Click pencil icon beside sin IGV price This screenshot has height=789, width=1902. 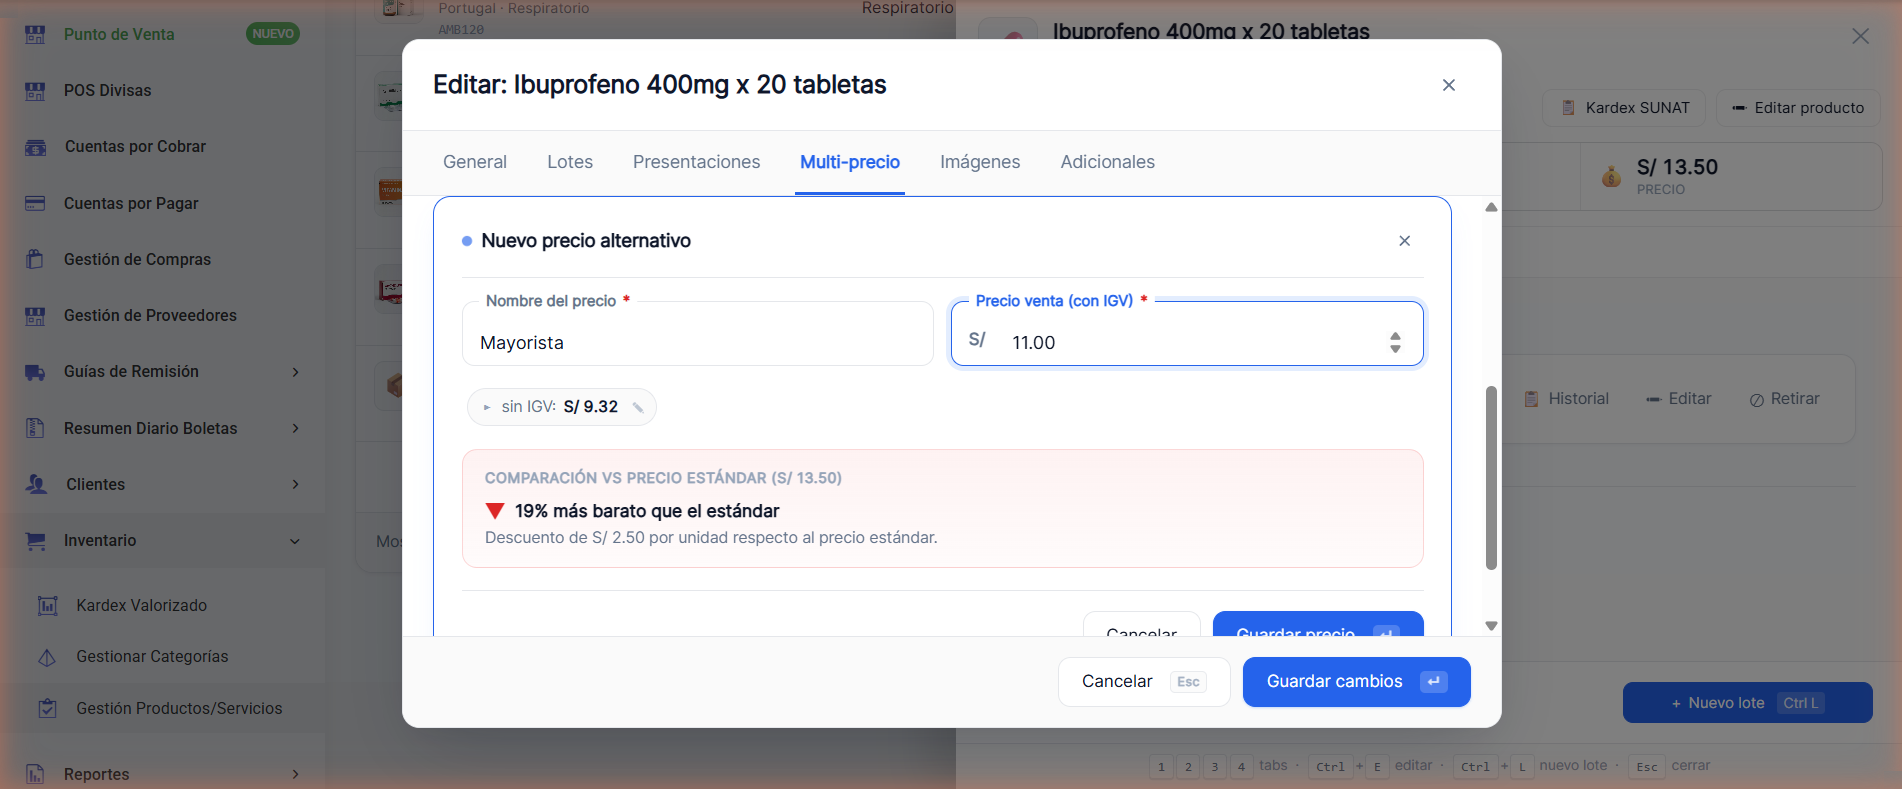click(638, 407)
